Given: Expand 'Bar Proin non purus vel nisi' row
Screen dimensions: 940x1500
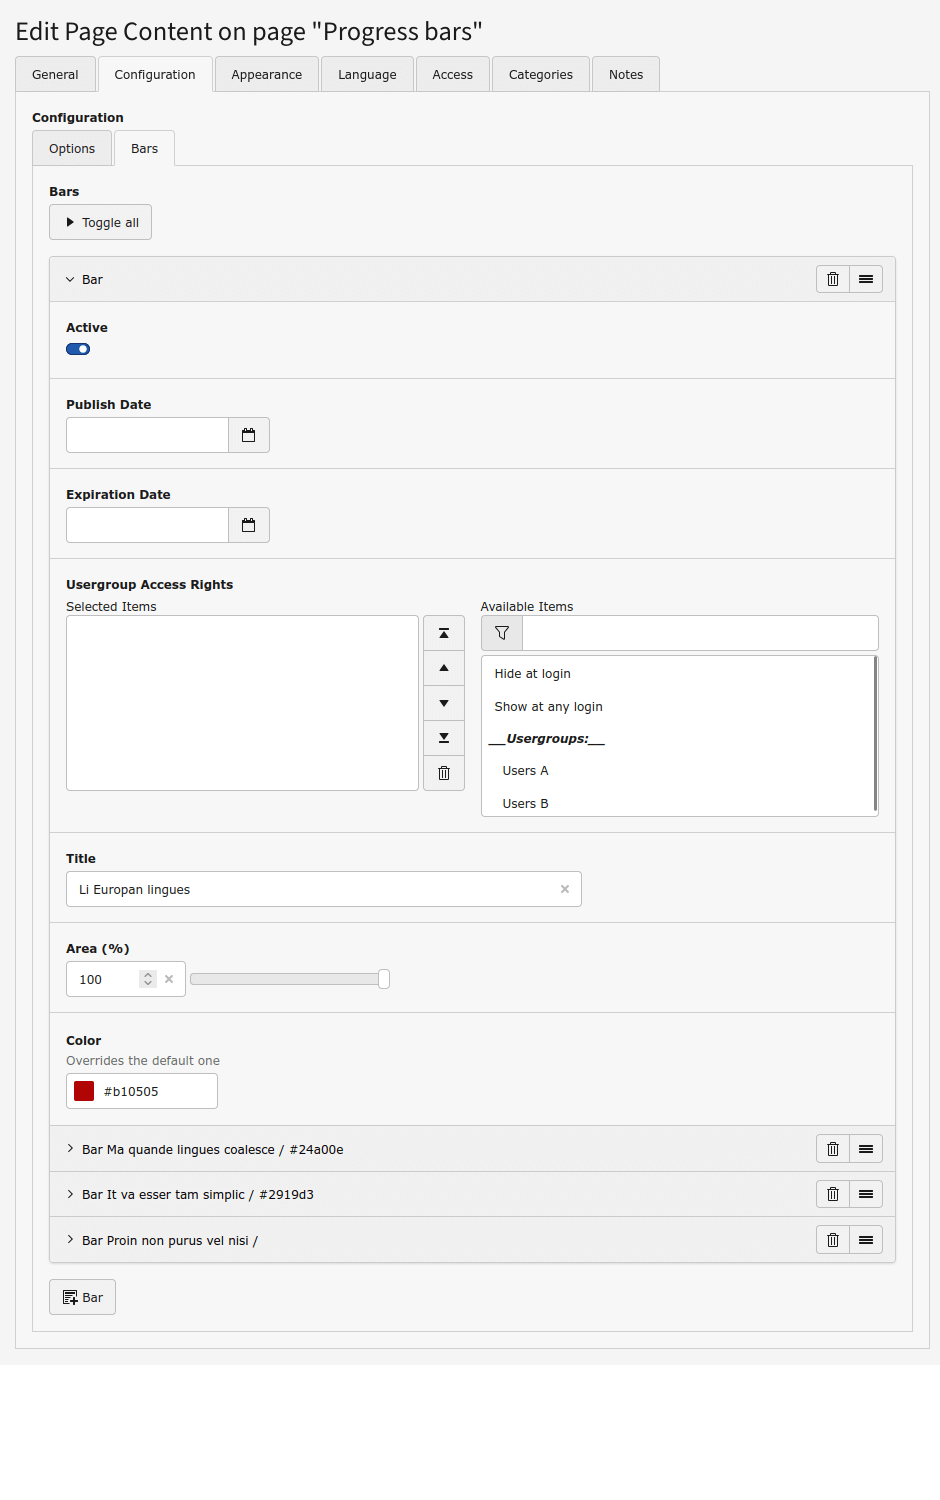Looking at the screenshot, I should pos(169,1241).
